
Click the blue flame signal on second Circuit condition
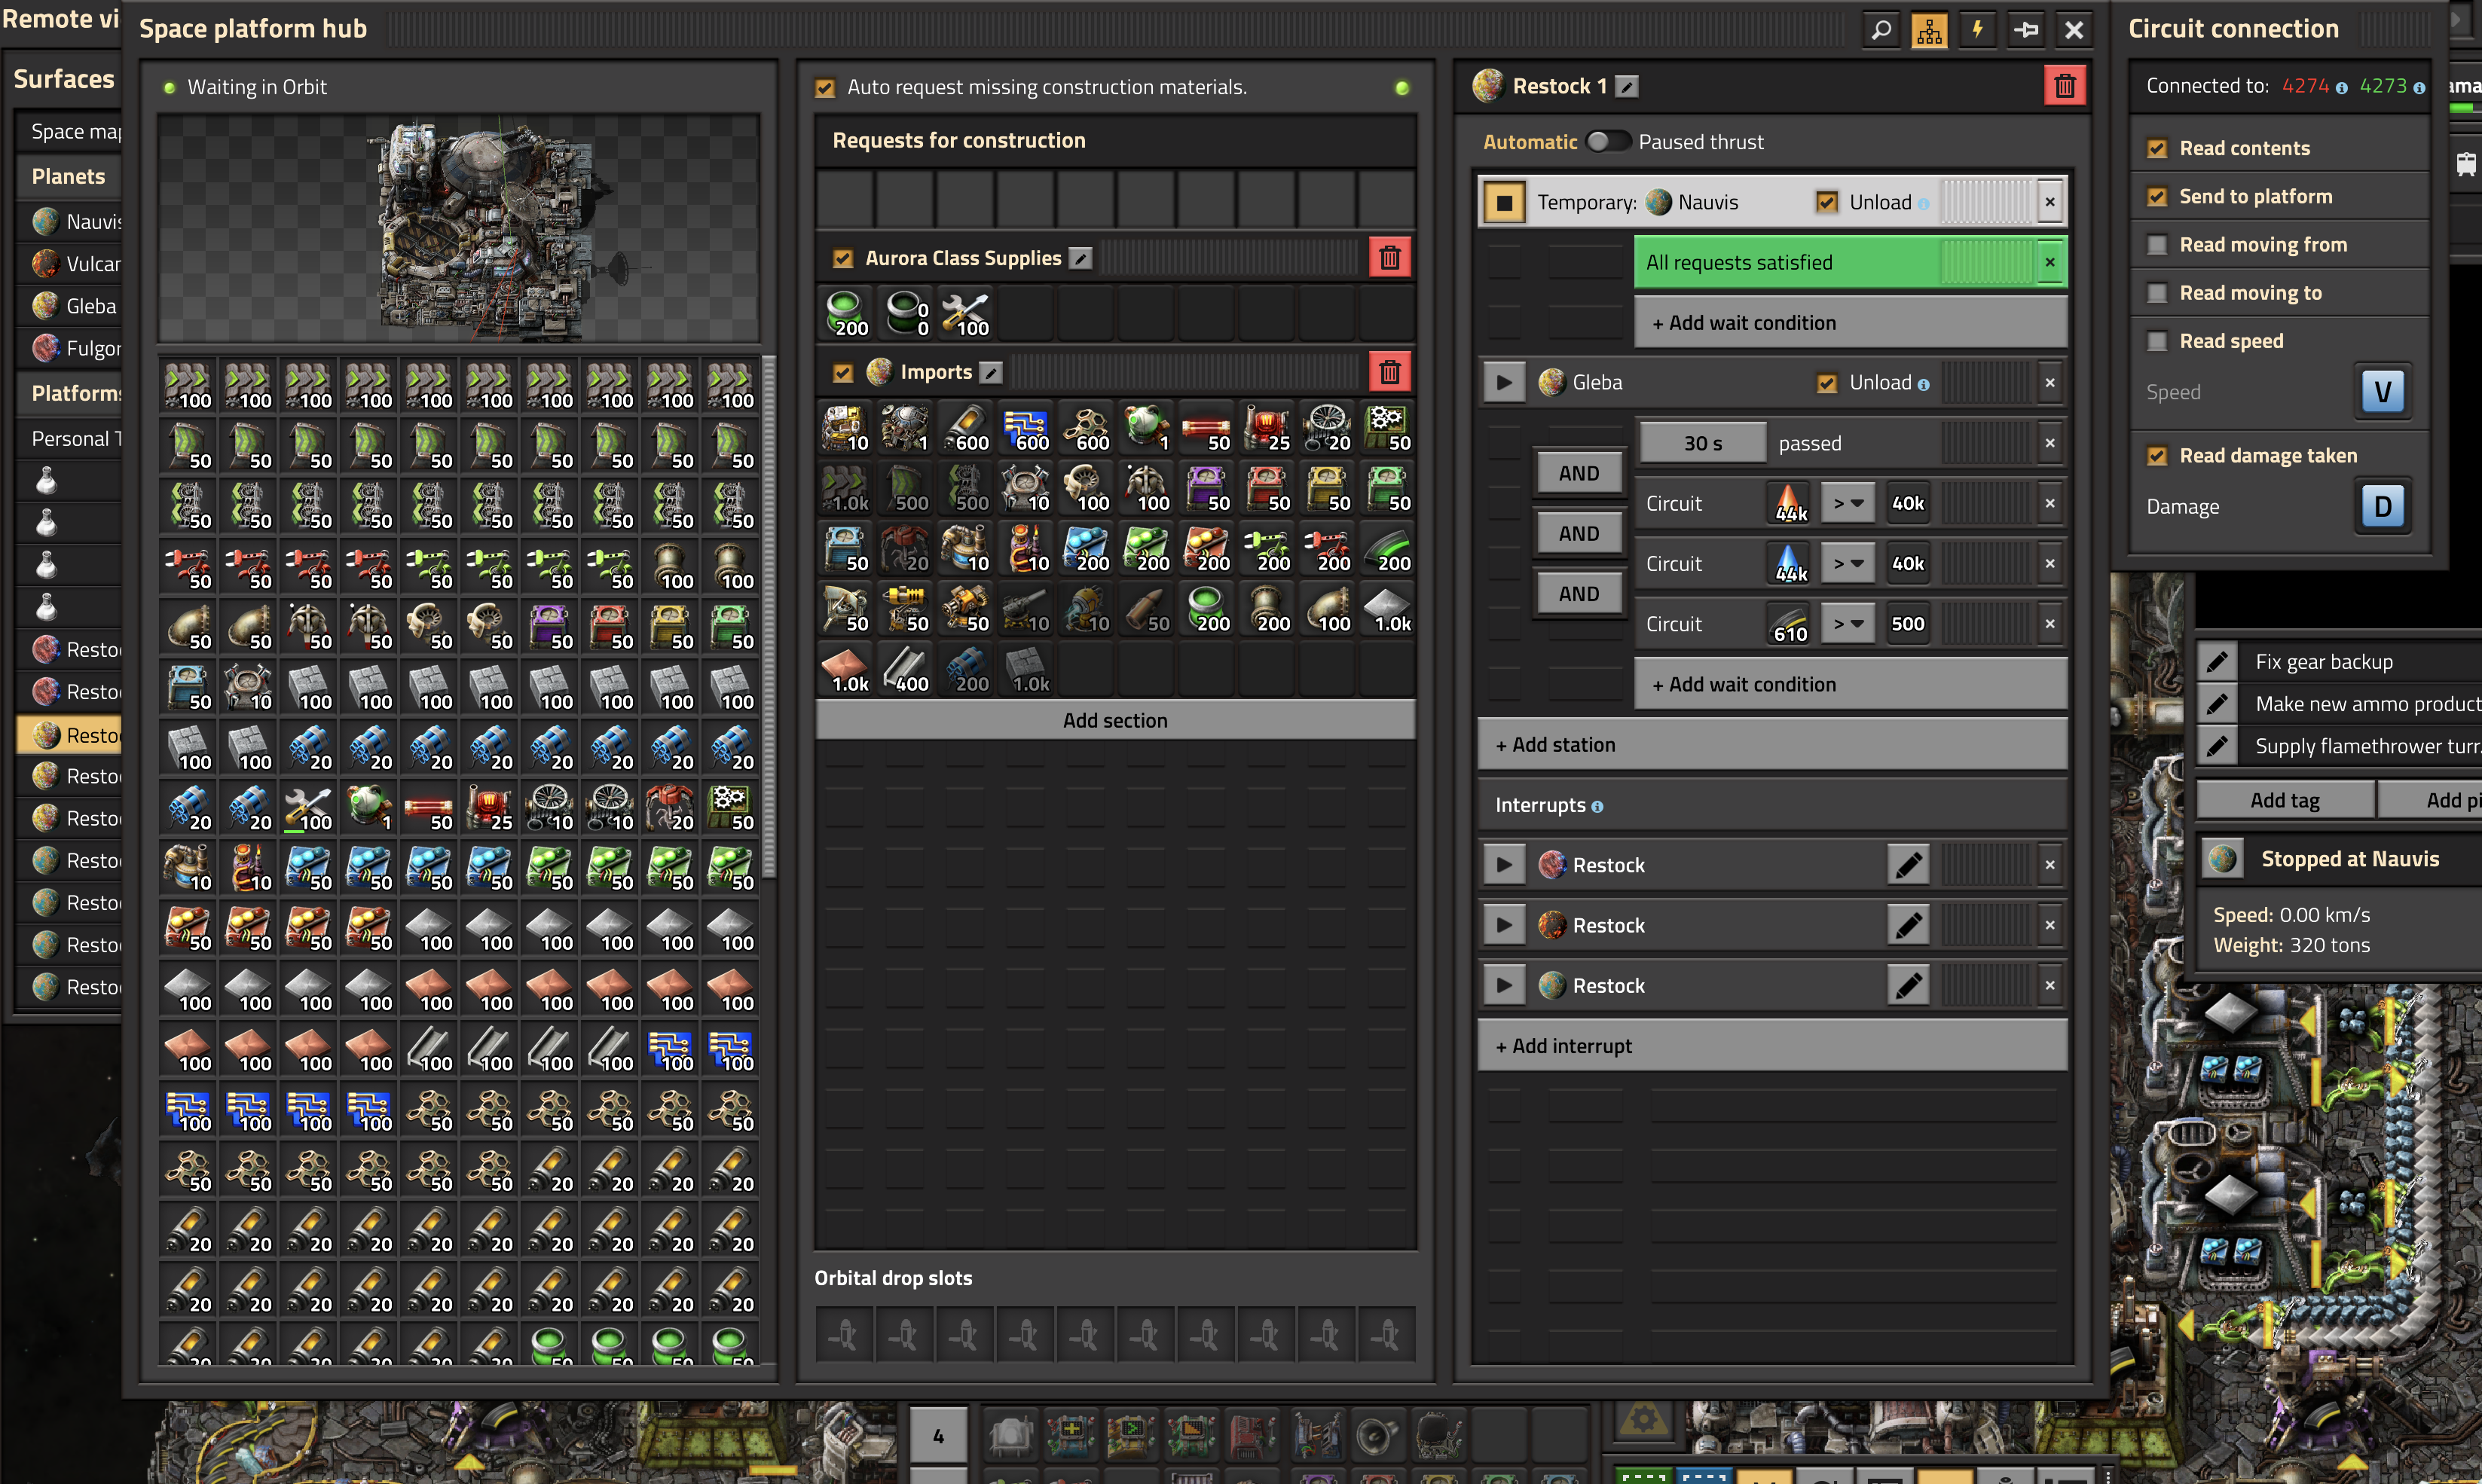pos(1789,564)
